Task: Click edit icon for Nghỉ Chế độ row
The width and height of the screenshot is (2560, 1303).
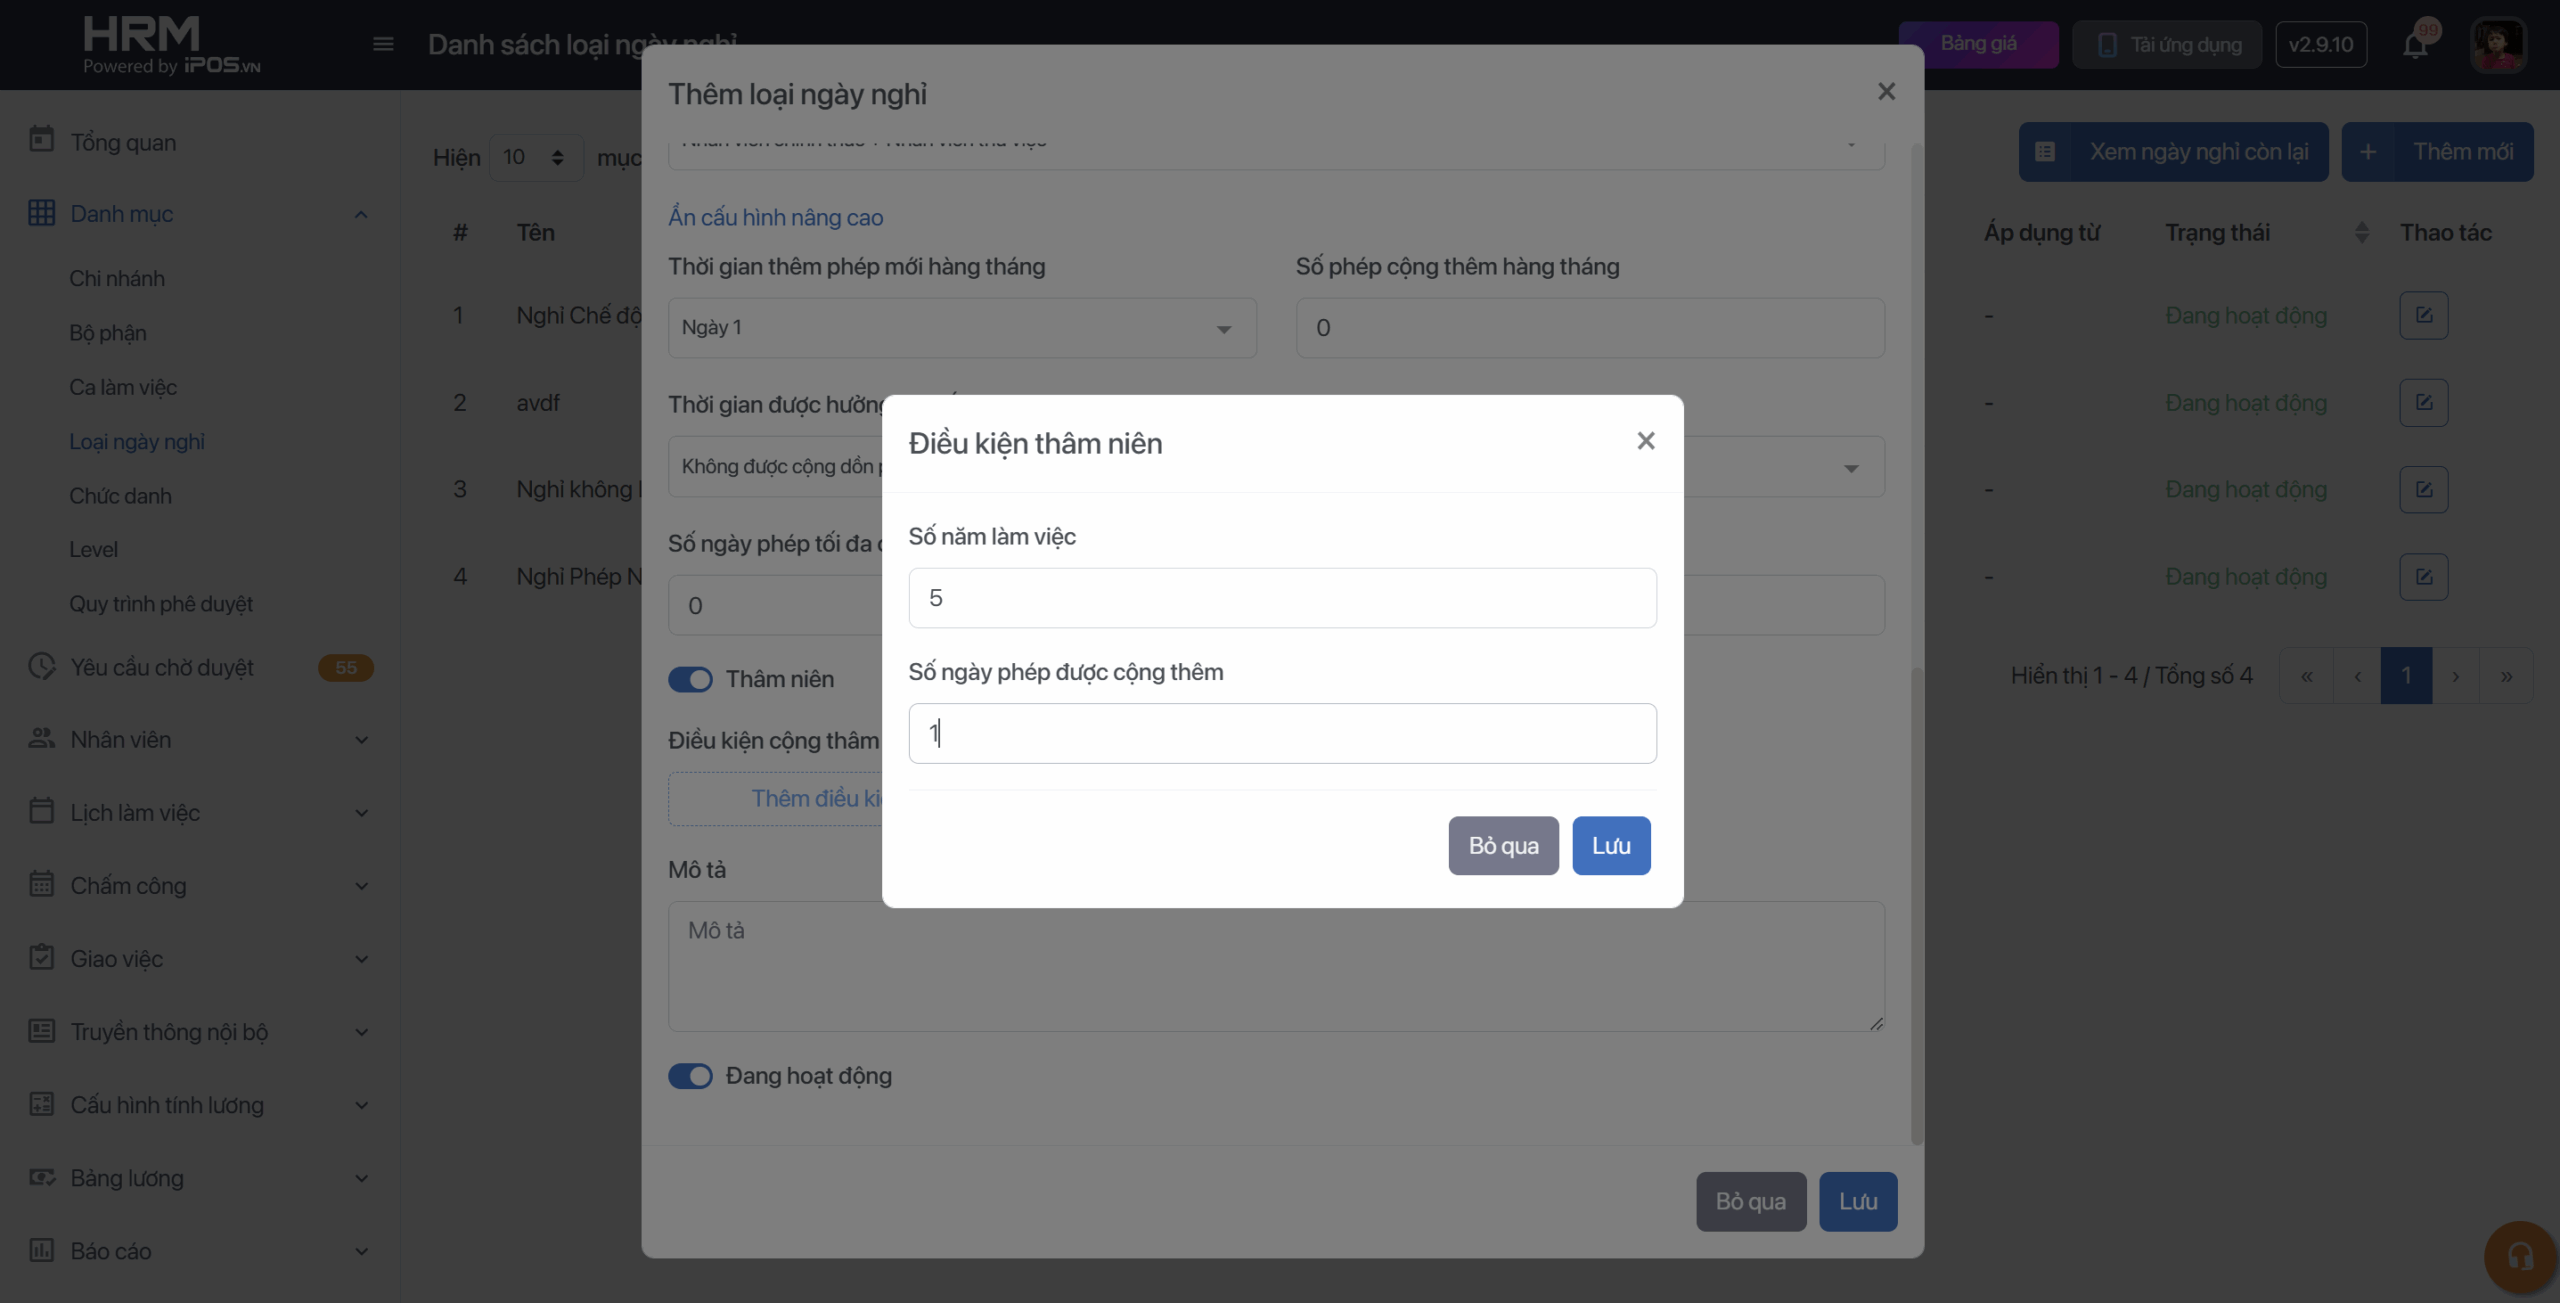Action: point(2423,316)
